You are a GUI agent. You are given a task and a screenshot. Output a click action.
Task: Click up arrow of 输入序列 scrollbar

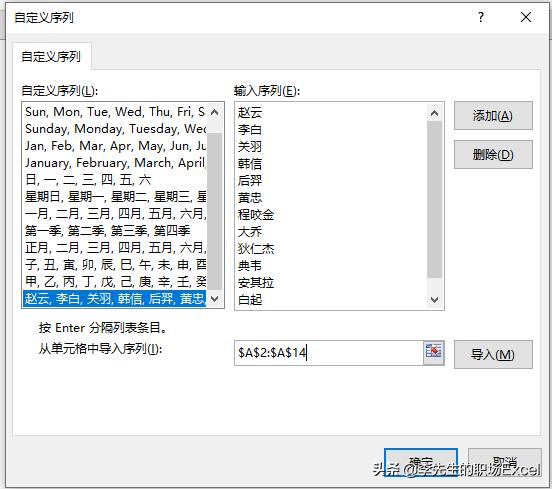(x=434, y=113)
